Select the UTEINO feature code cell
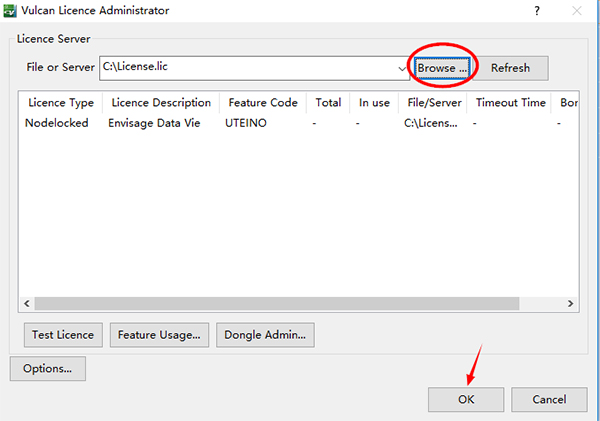Viewport: 600px width, 421px height. pos(246,123)
